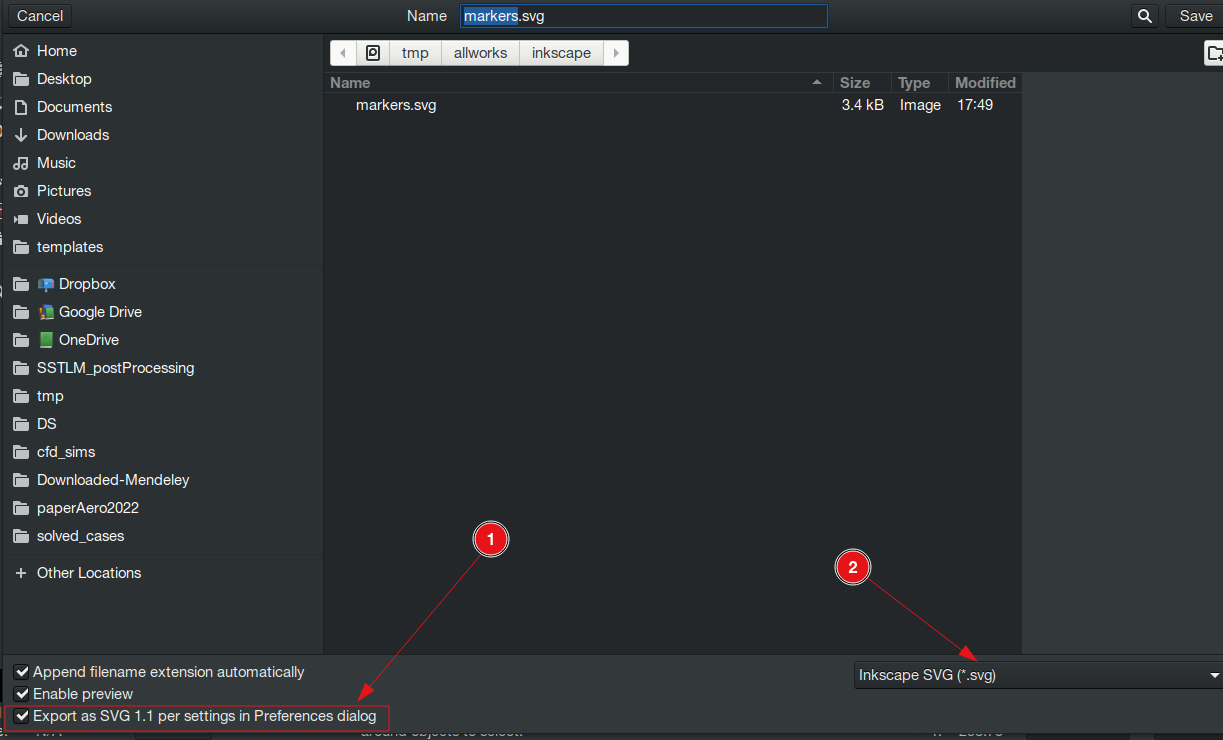This screenshot has height=740, width=1223.
Task: Open the Inkscape SVG file type dropdown
Action: [x=1038, y=675]
